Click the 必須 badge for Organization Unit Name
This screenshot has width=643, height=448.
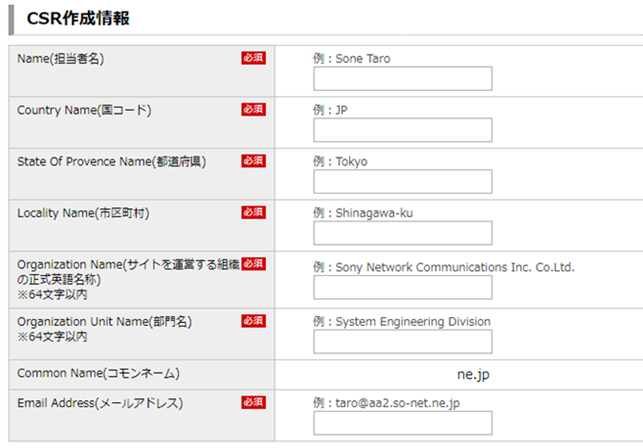(x=253, y=321)
